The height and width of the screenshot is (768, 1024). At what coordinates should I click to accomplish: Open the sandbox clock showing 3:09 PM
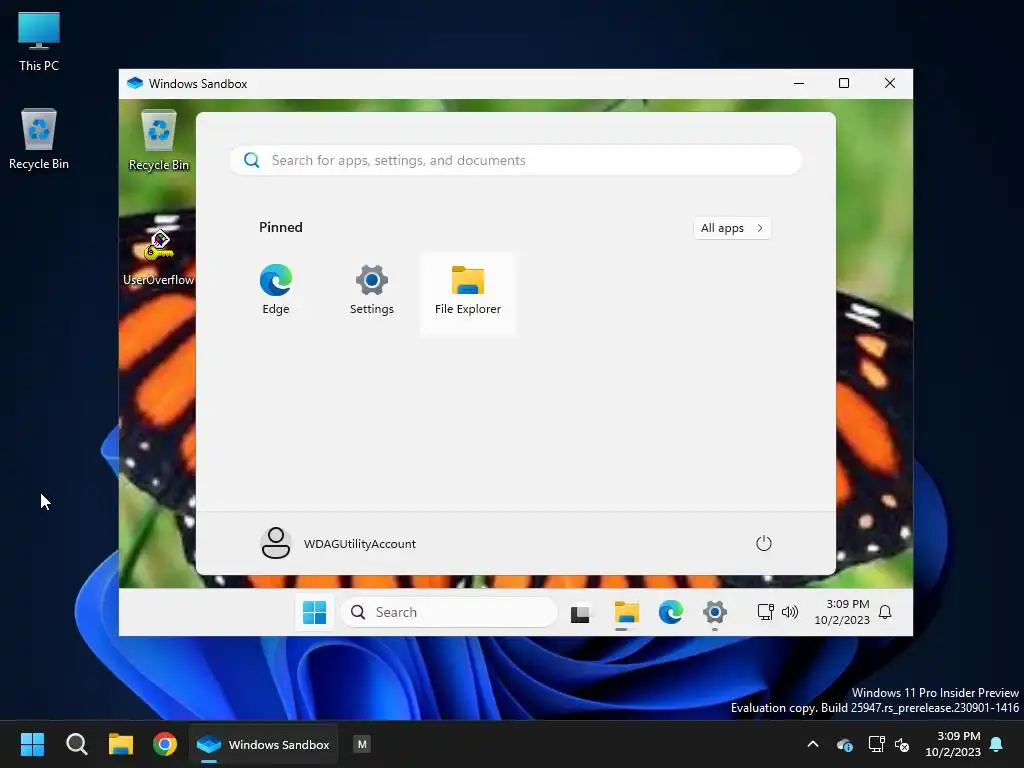(842, 612)
